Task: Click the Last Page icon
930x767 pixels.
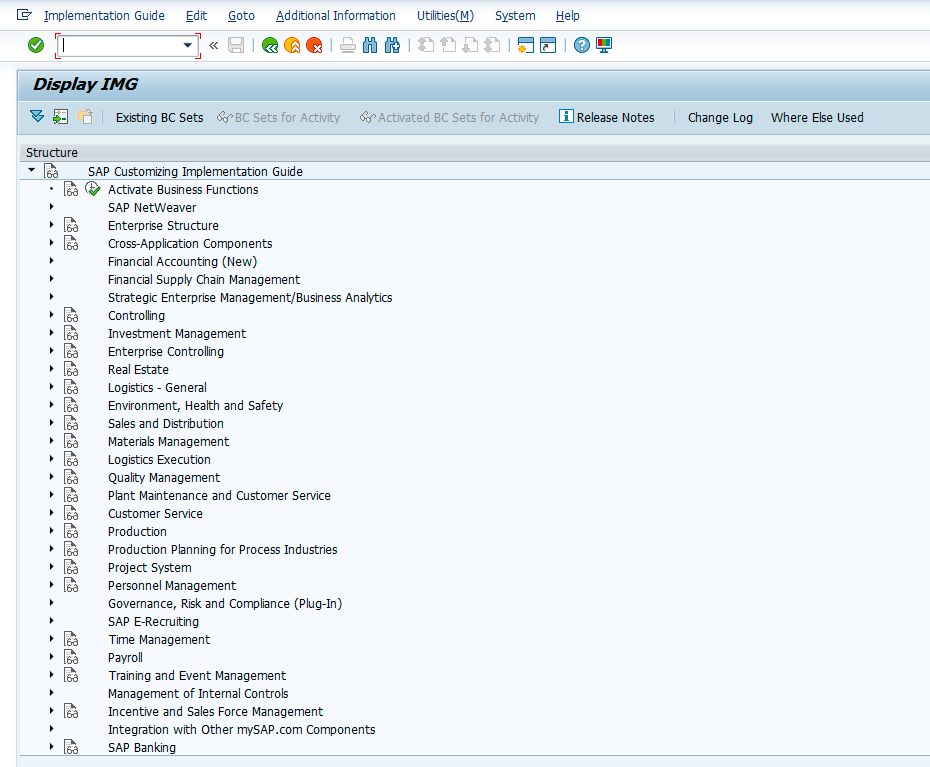Action: tap(492, 45)
